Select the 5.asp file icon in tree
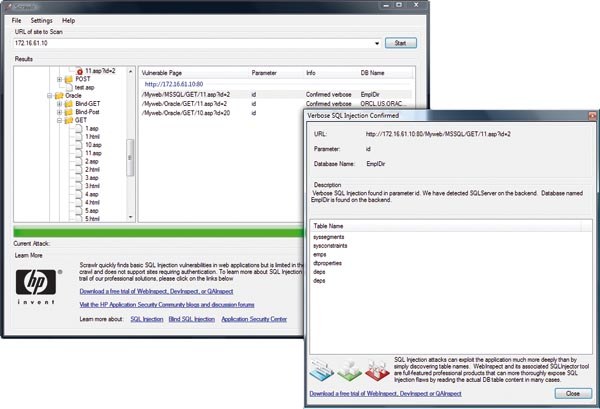 point(78,211)
